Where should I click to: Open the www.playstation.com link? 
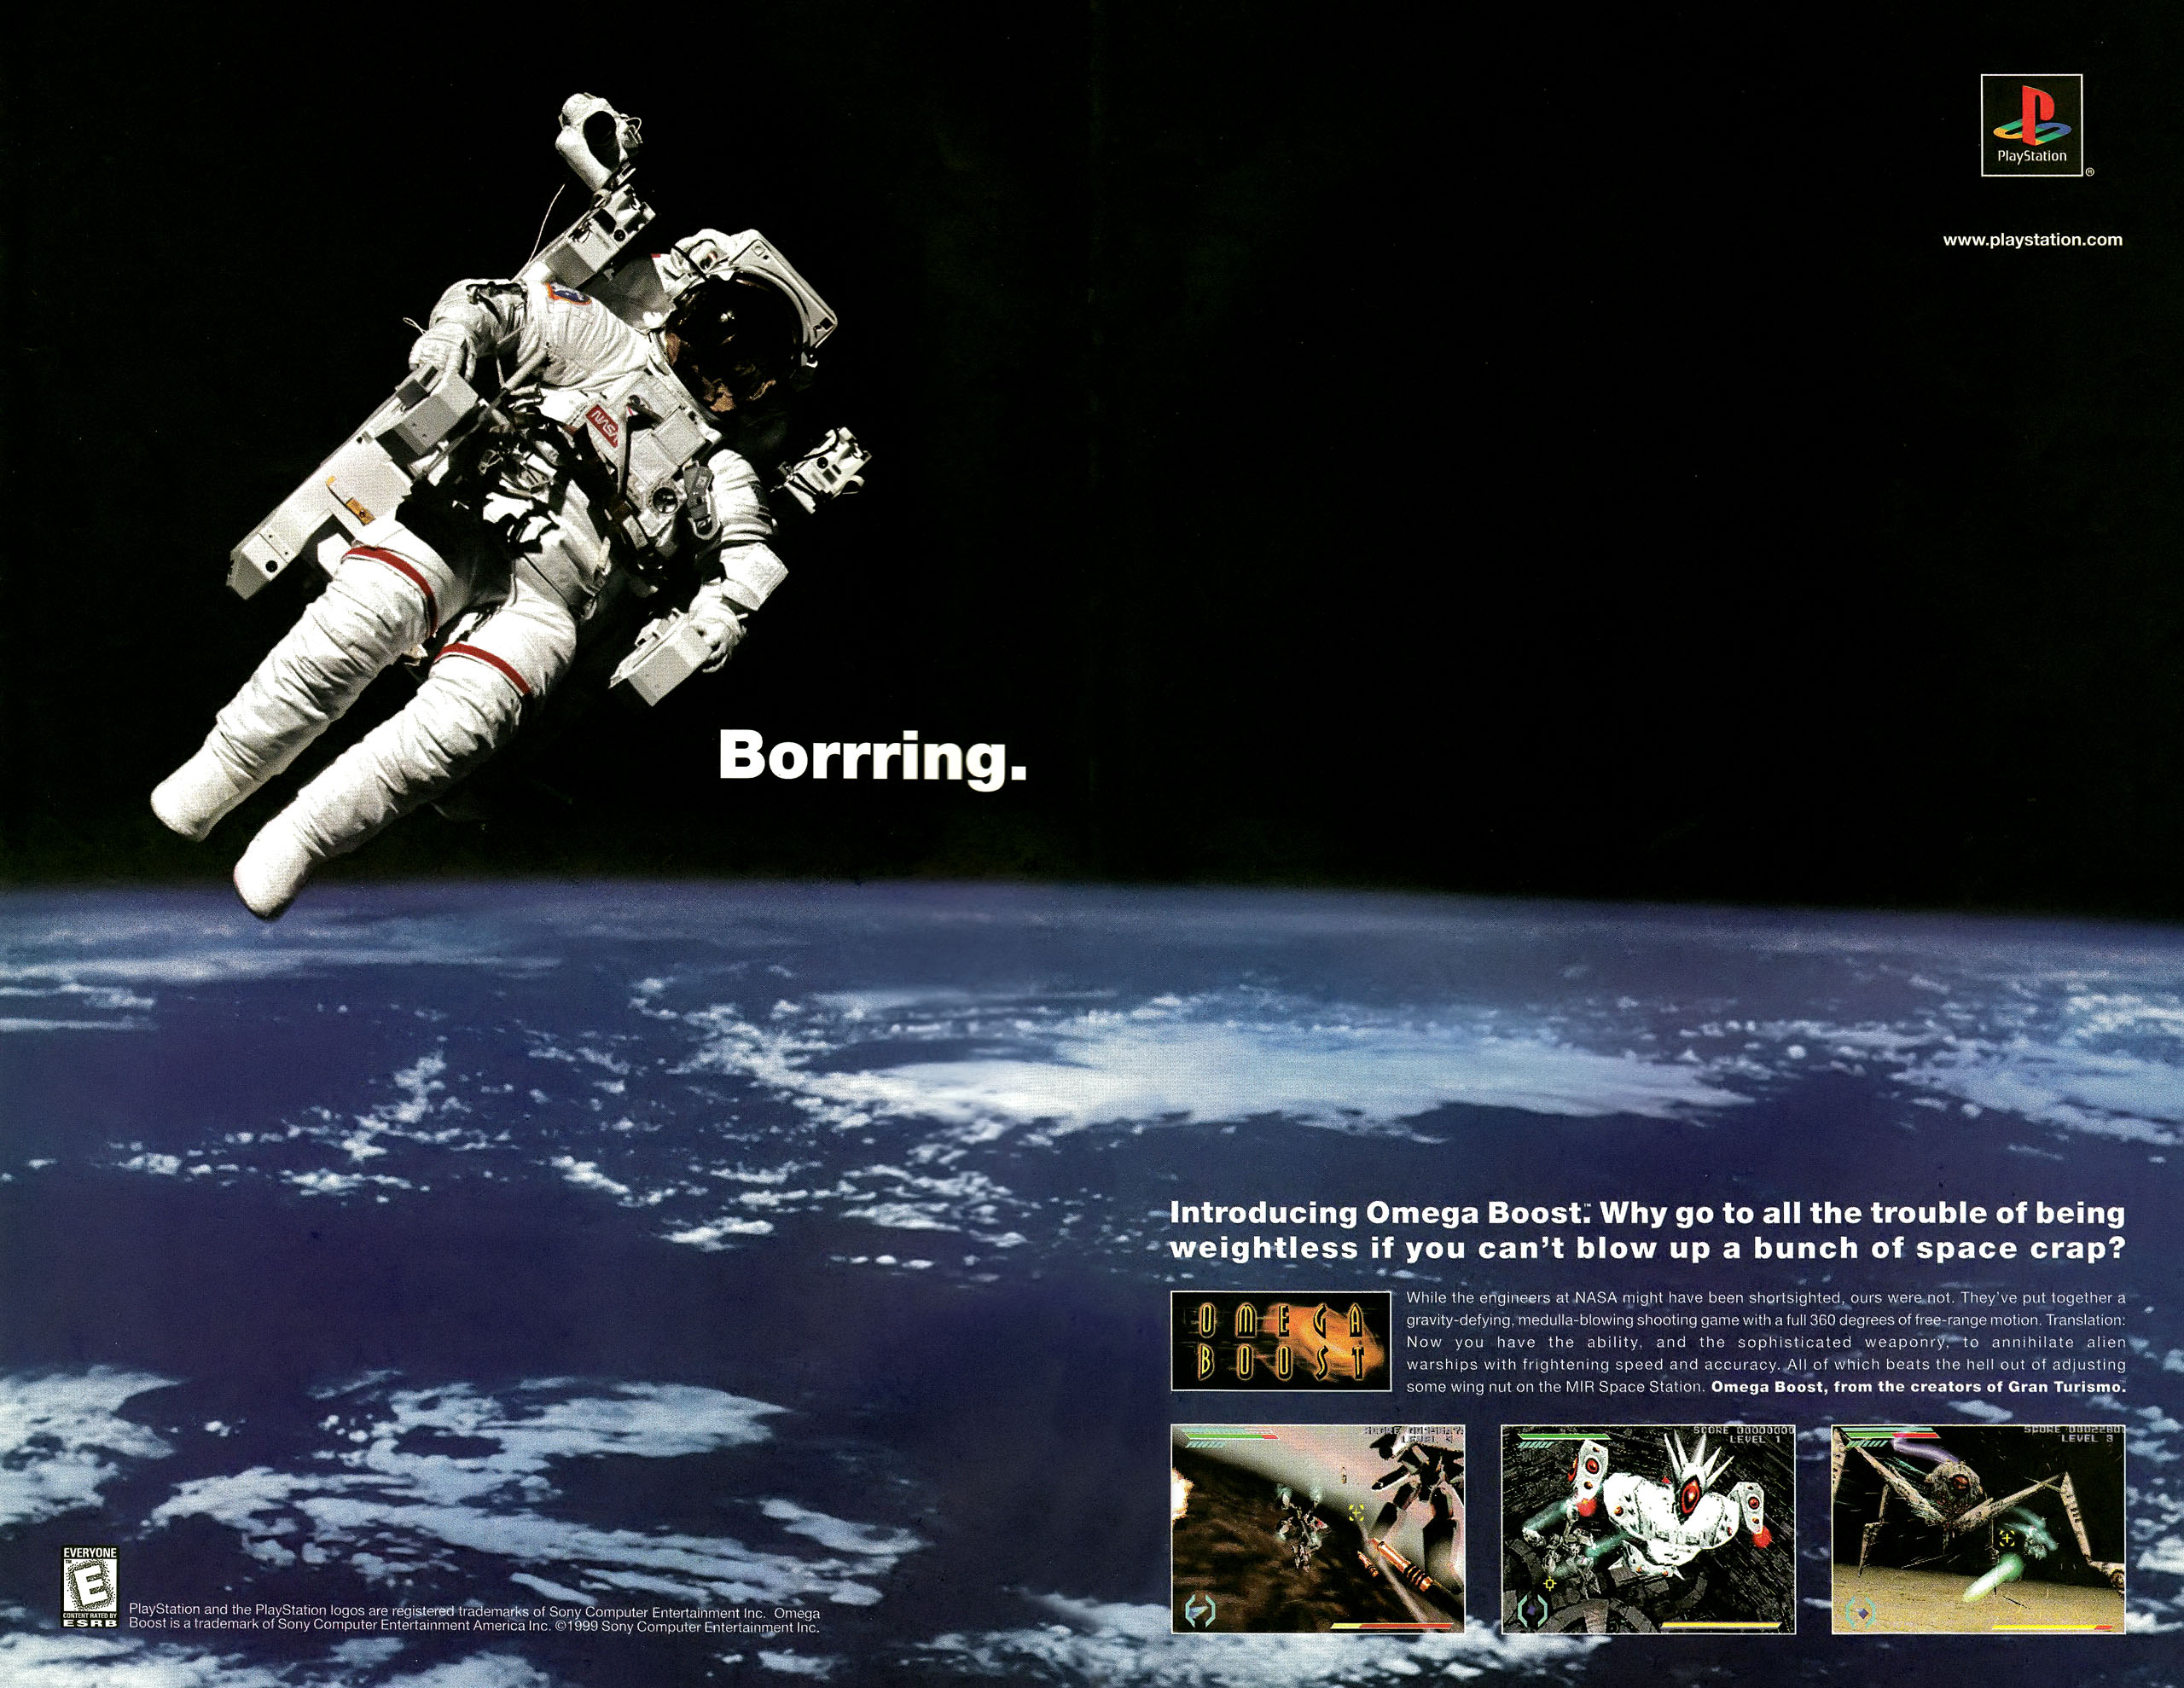click(x=2032, y=240)
